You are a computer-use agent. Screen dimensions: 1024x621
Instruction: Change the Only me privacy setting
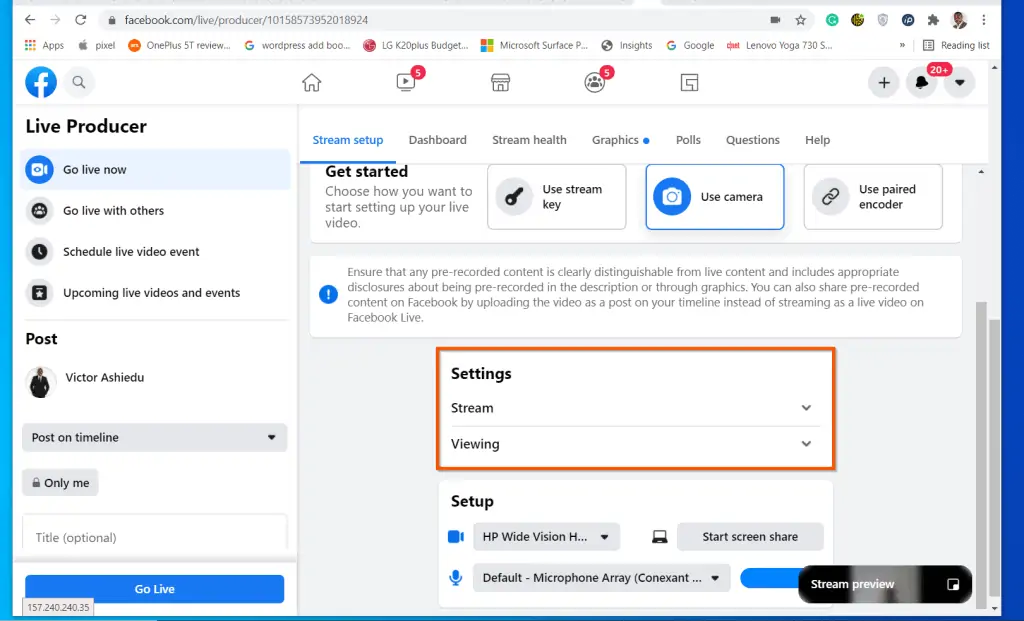[x=60, y=483]
